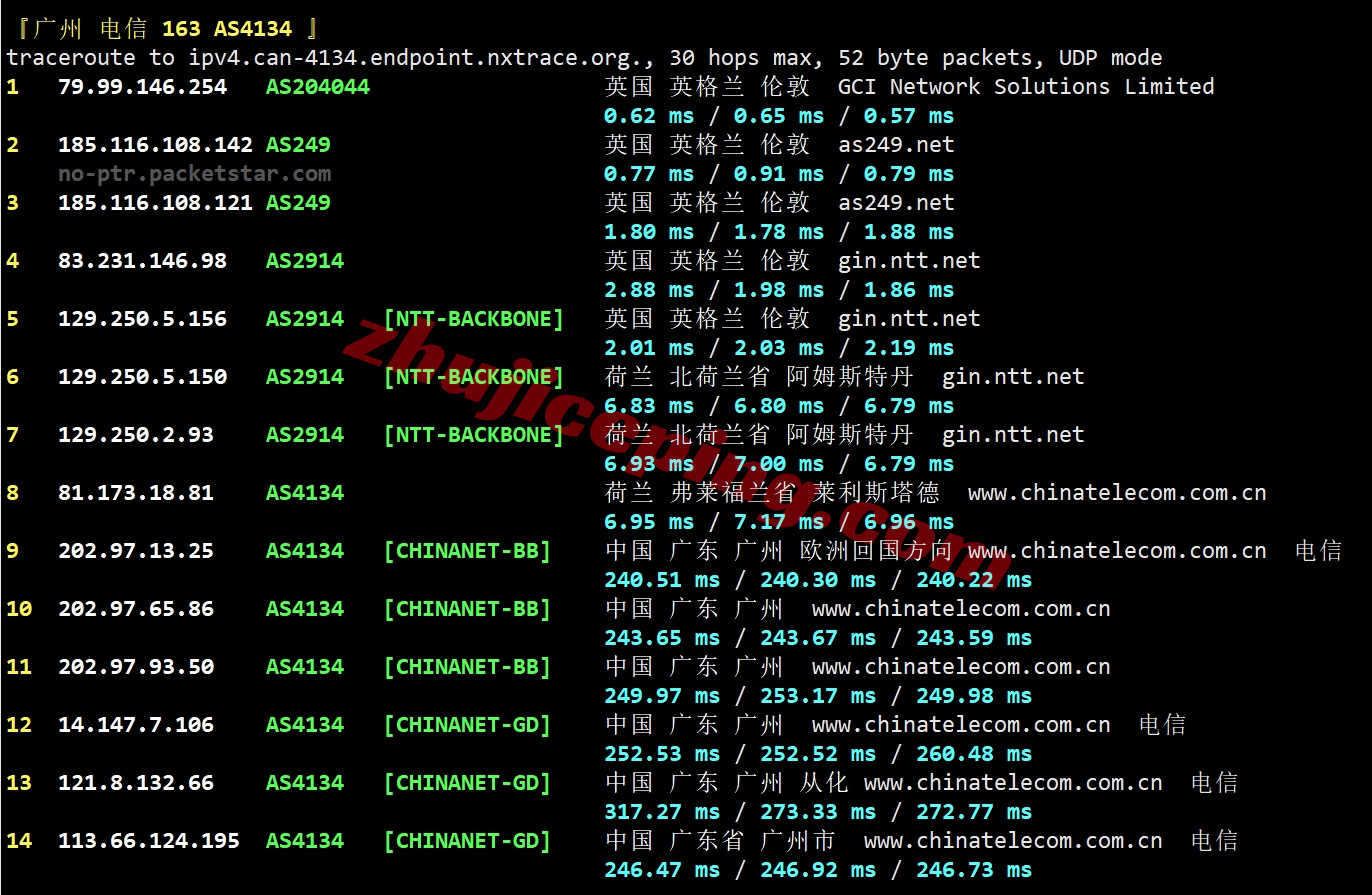Click the final hop IP address 113.66.124.195
This screenshot has height=895, width=1372.
[x=148, y=841]
